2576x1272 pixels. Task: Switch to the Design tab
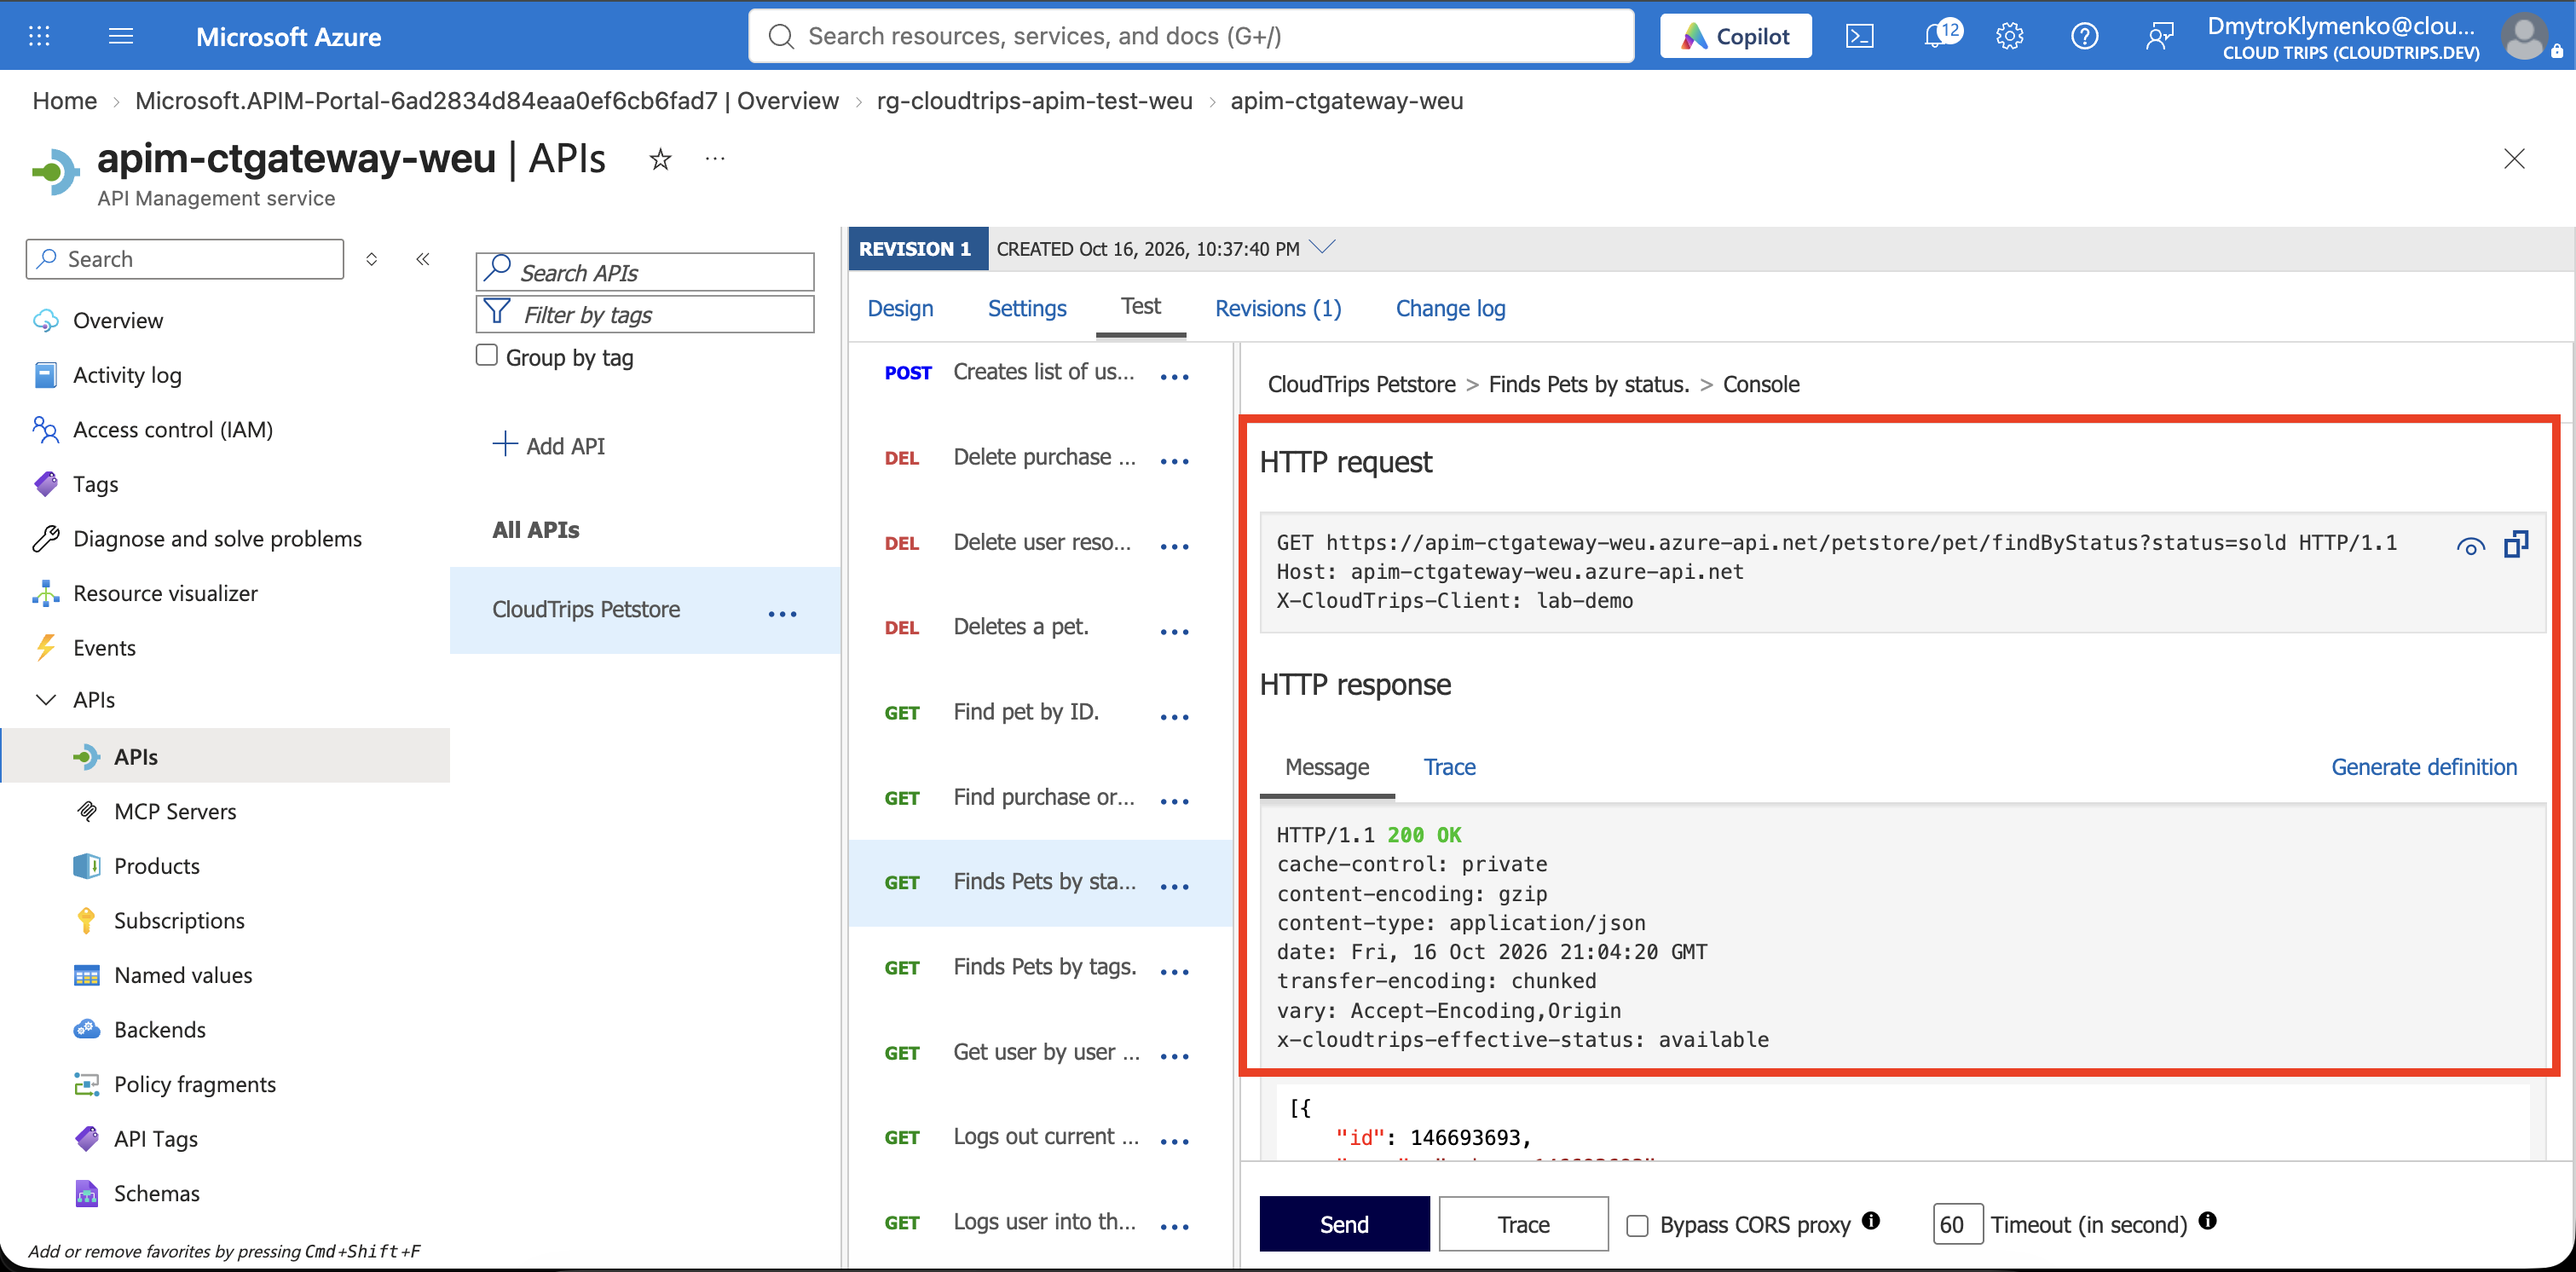[x=900, y=308]
